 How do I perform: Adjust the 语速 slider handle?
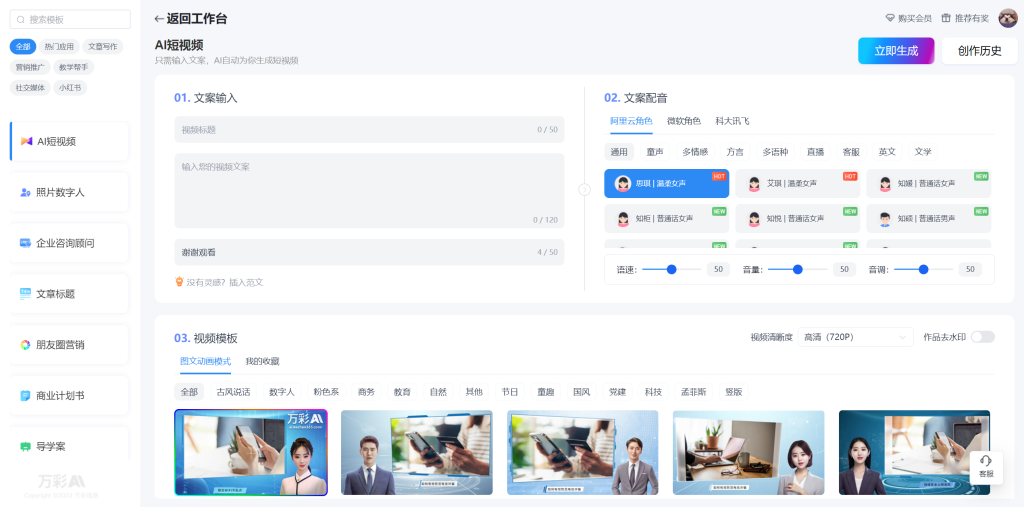(671, 269)
